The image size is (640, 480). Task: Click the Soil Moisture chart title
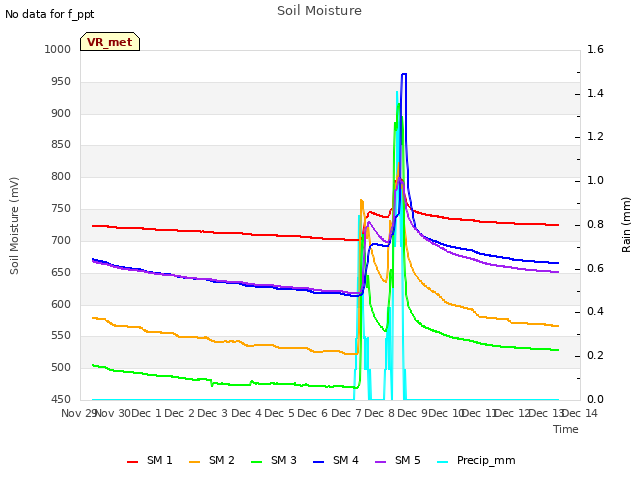tap(319, 11)
